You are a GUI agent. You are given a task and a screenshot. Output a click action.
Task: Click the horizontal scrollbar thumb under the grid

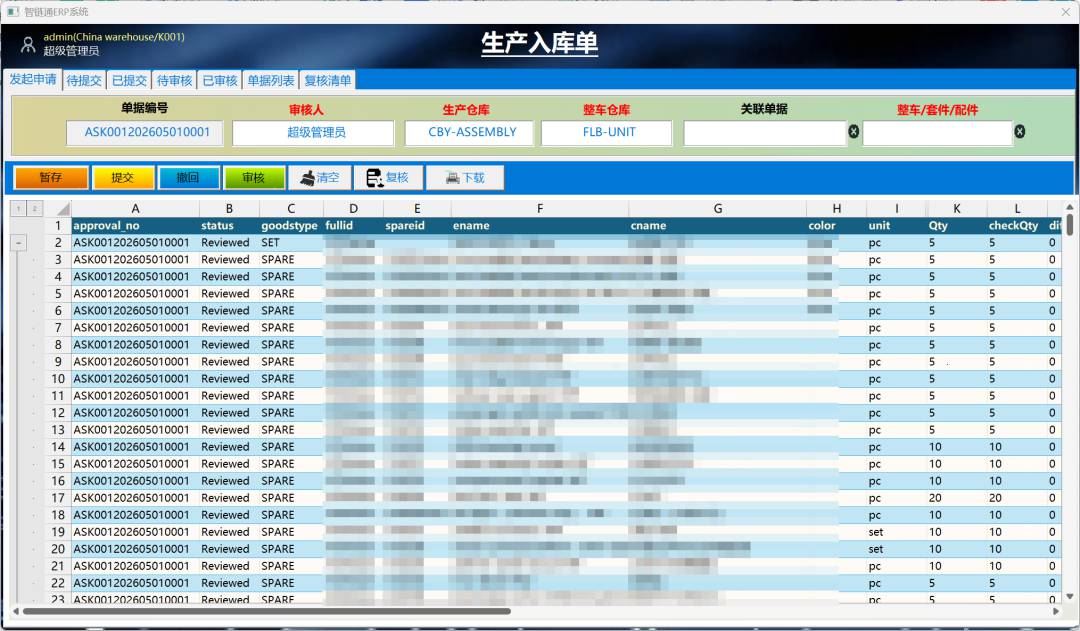click(x=267, y=611)
